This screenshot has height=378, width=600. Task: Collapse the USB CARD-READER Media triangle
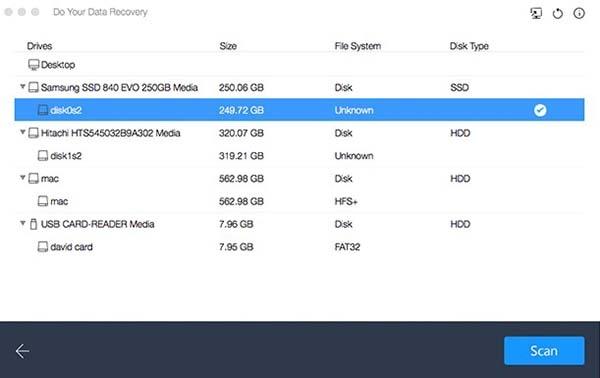tap(23, 223)
